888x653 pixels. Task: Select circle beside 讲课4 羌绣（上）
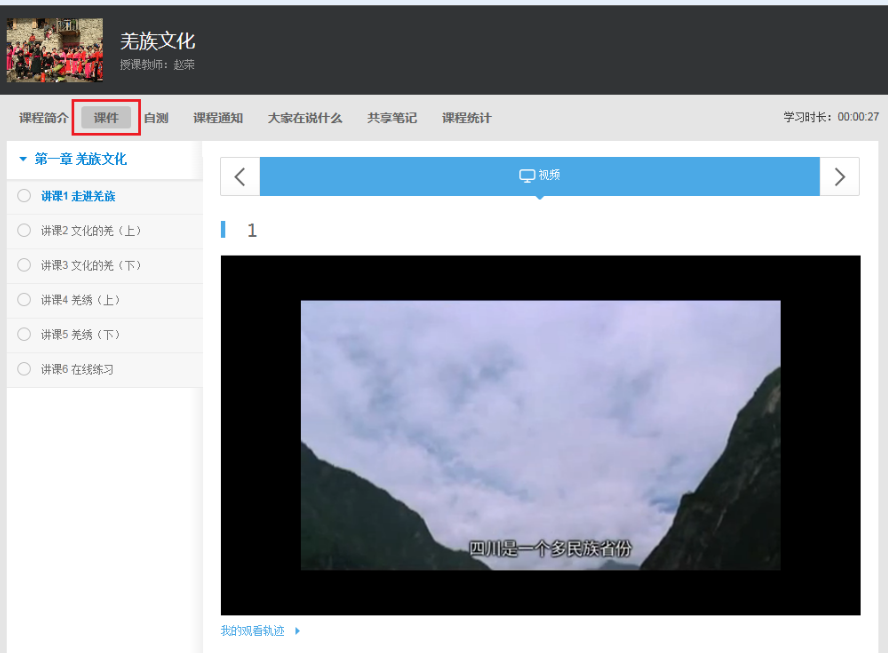[24, 300]
